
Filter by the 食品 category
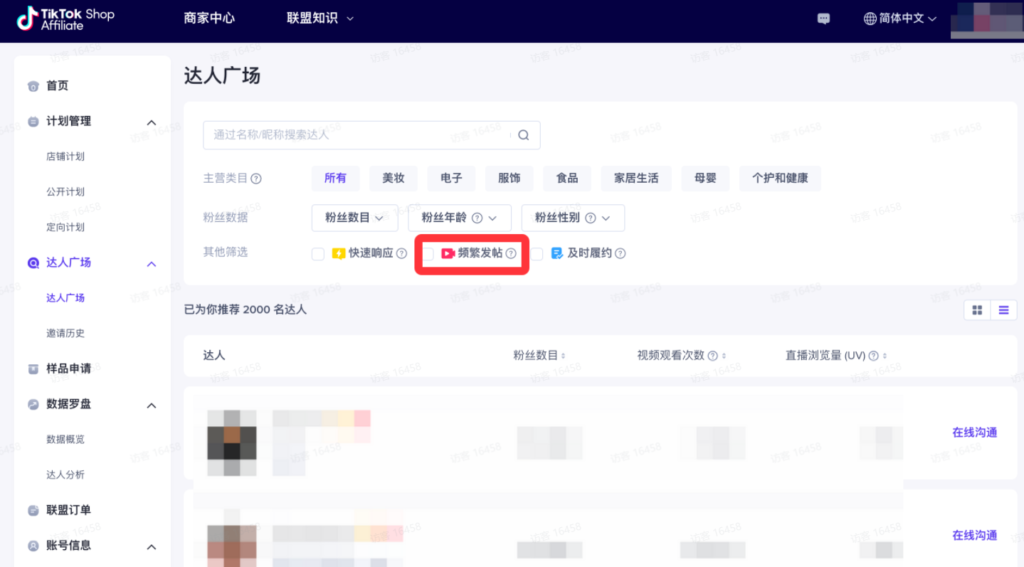click(x=567, y=178)
